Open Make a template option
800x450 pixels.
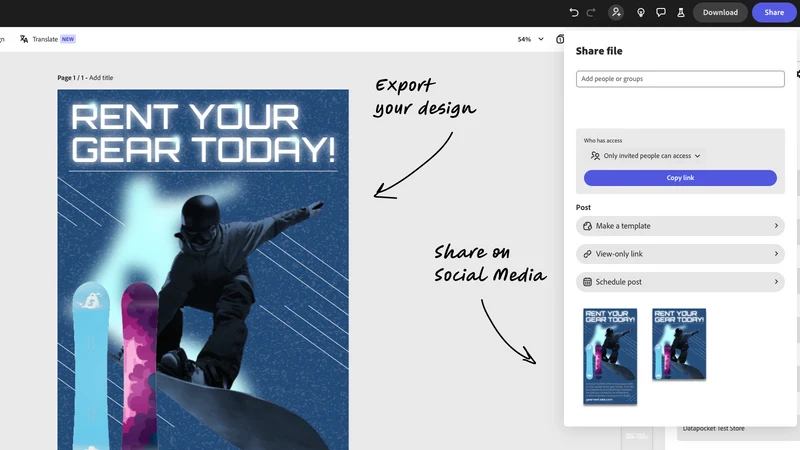coord(680,226)
